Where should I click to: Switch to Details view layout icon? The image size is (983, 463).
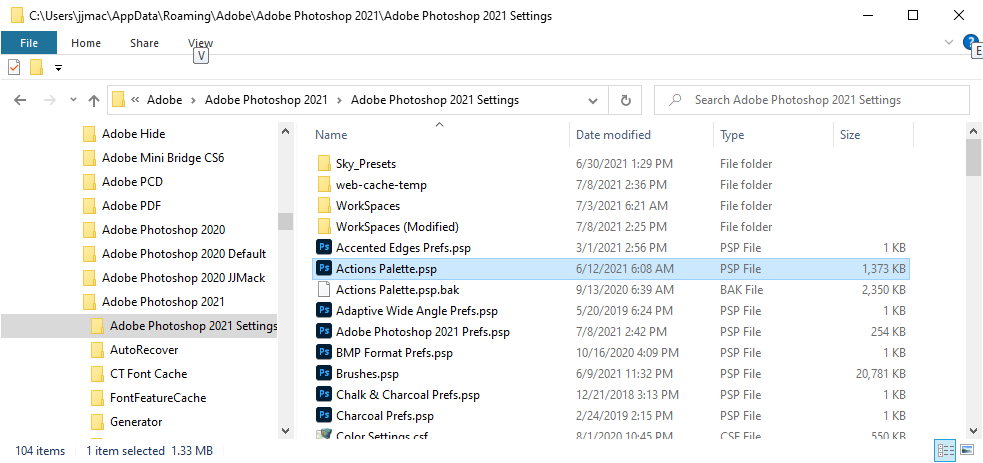click(x=945, y=450)
